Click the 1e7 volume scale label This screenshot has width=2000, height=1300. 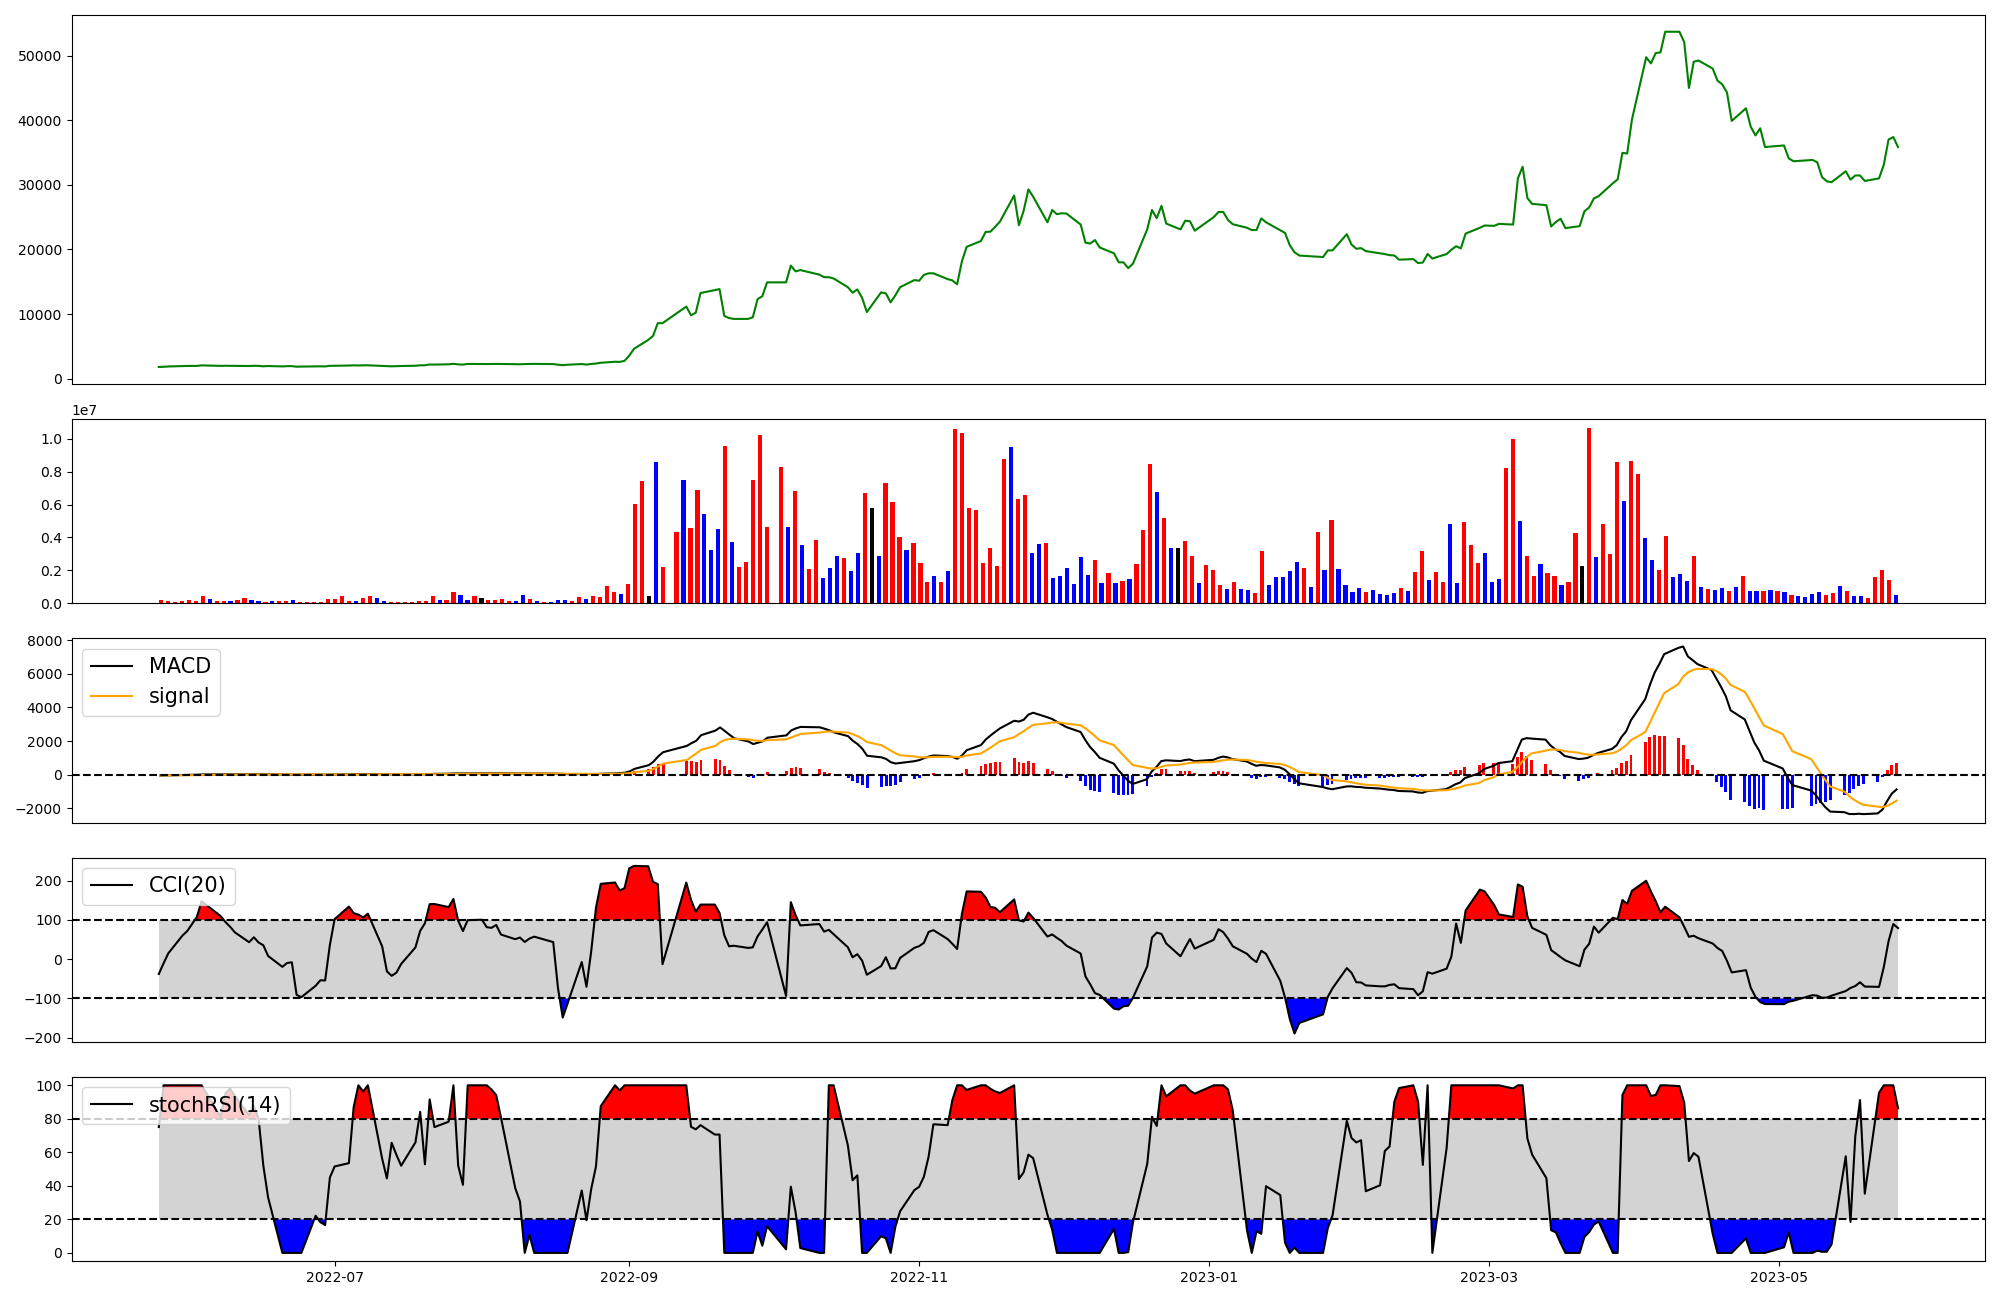[85, 410]
